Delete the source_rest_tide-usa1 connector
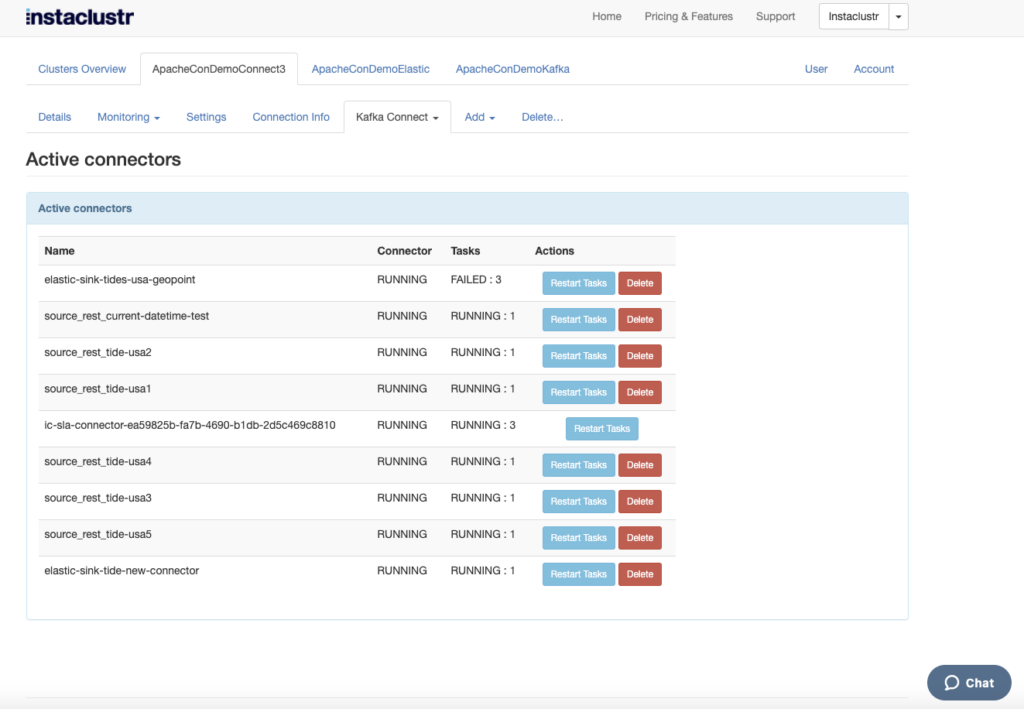The width and height of the screenshot is (1024, 709). (x=640, y=392)
